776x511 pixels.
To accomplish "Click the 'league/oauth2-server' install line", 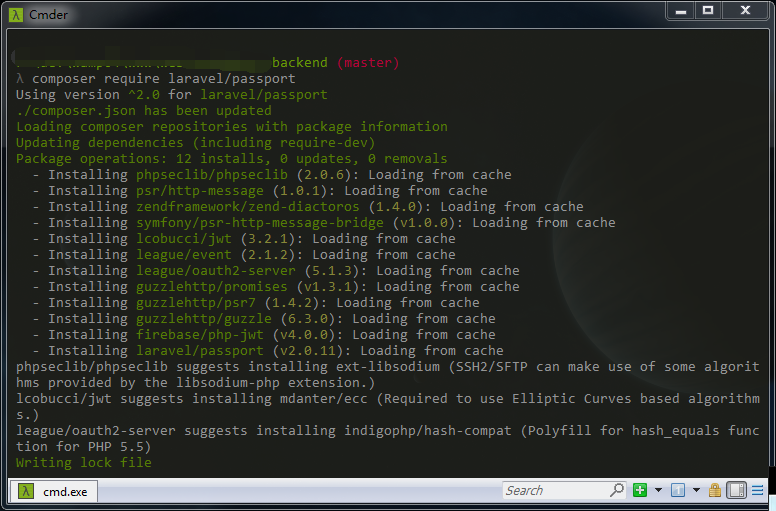I will [276, 271].
